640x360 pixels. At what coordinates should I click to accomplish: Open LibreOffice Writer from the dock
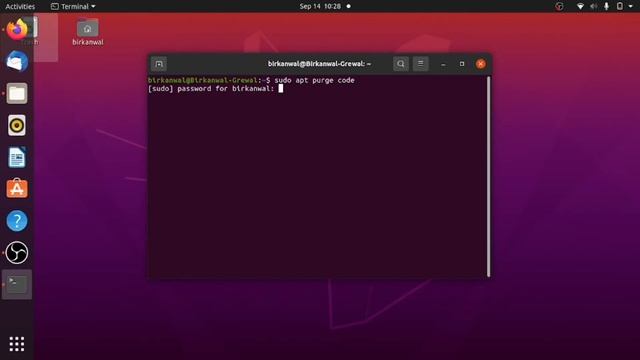tap(17, 157)
